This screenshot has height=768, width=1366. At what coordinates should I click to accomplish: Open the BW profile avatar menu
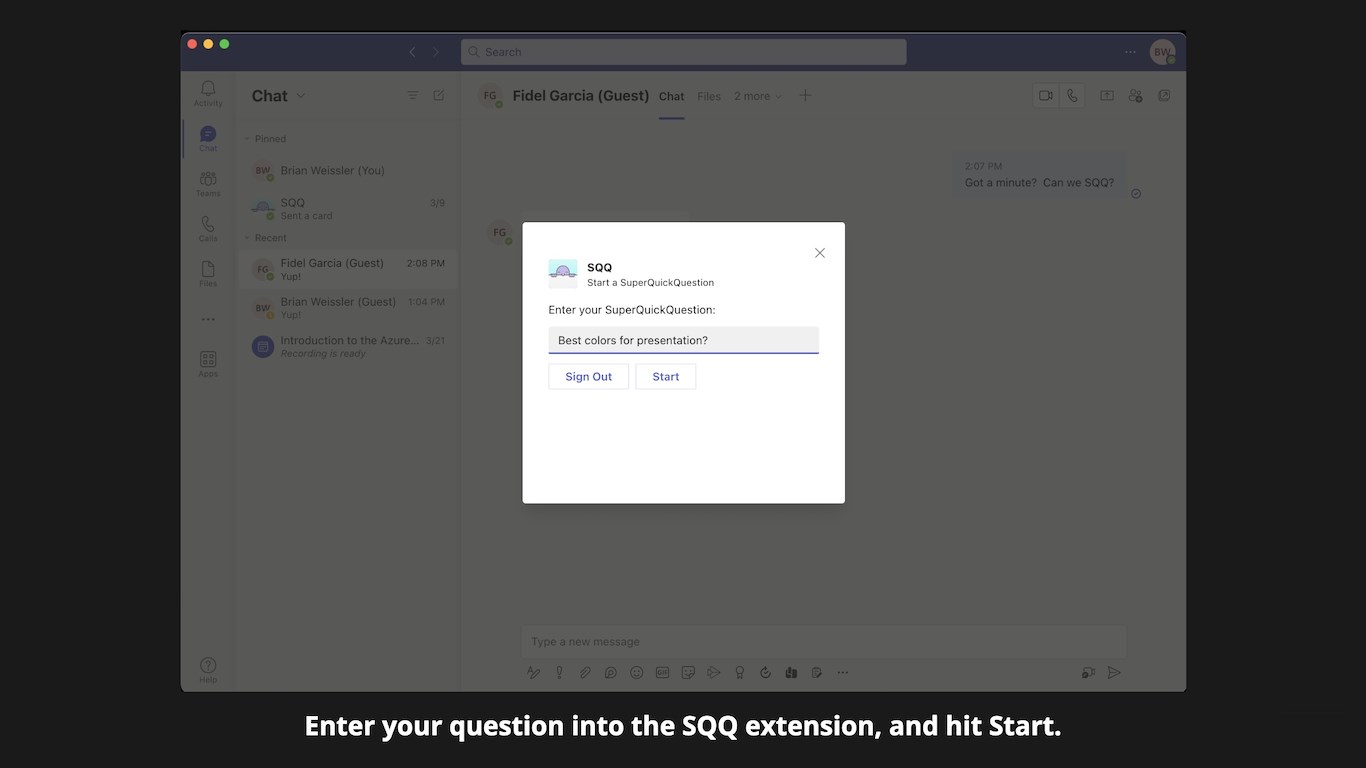pos(1162,52)
